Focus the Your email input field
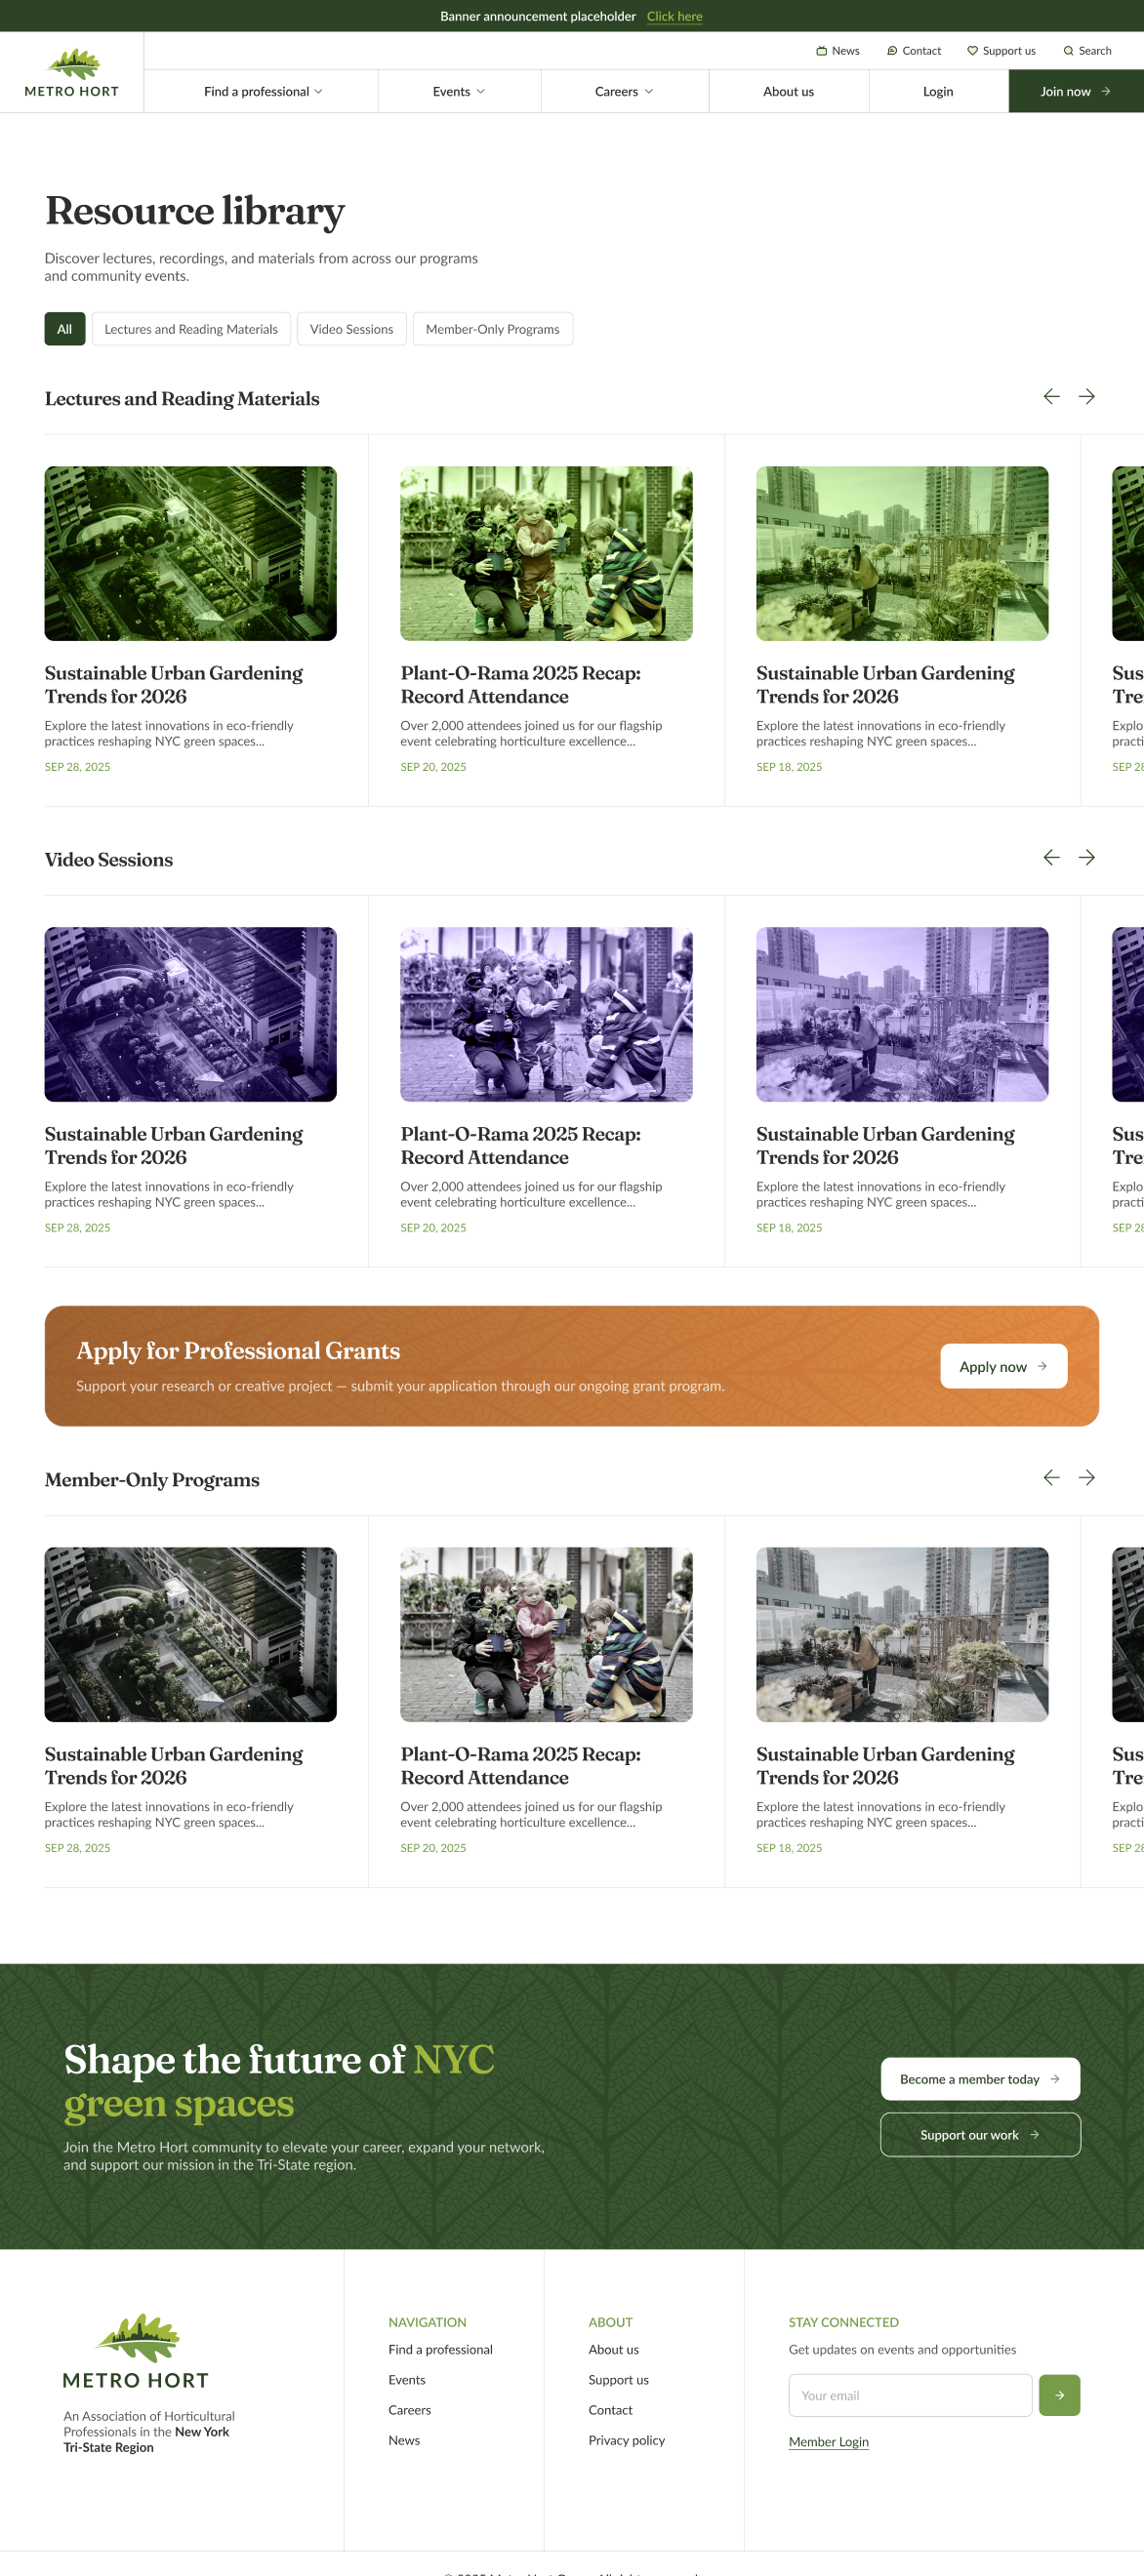This screenshot has height=2576, width=1144. pos(910,2395)
